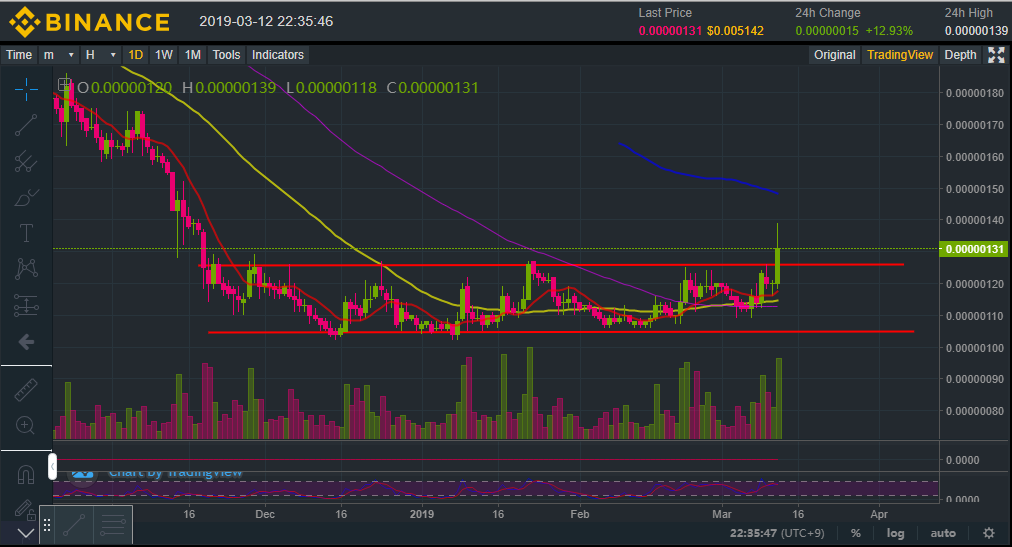The width and height of the screenshot is (1012, 547).
Task: Activate the ruler measure tool
Action: tap(26, 390)
